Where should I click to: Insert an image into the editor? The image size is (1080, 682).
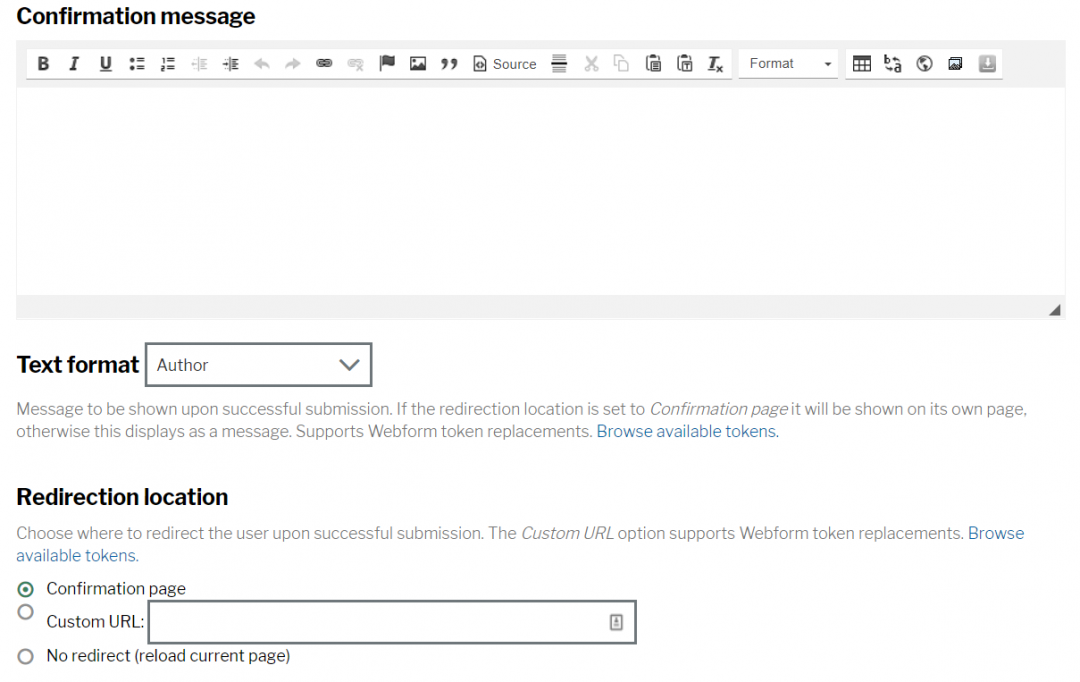click(417, 63)
